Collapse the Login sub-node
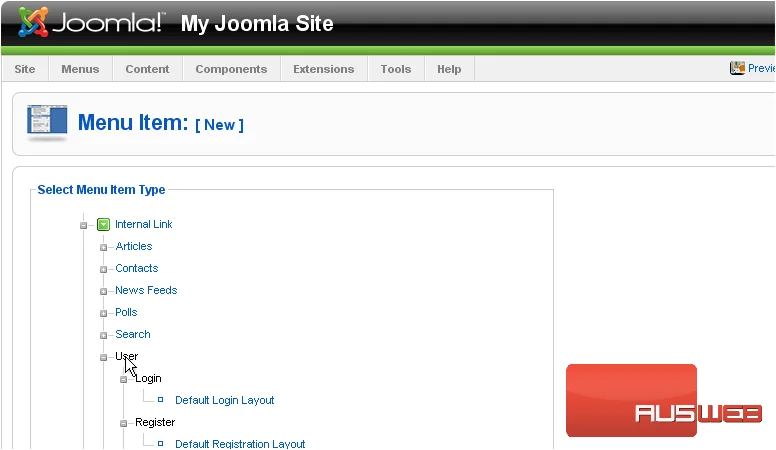 click(123, 380)
